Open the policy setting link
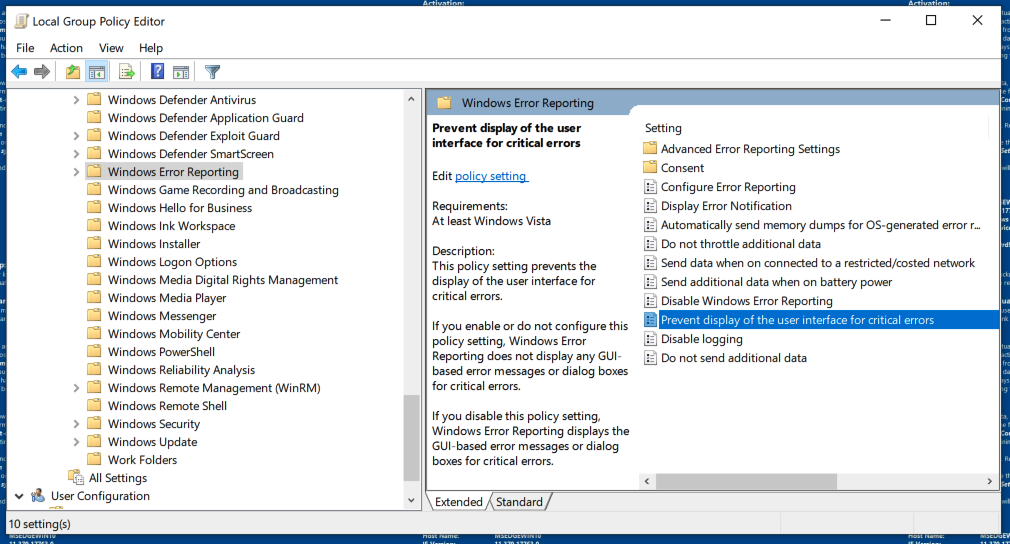1010x544 pixels. pos(491,176)
